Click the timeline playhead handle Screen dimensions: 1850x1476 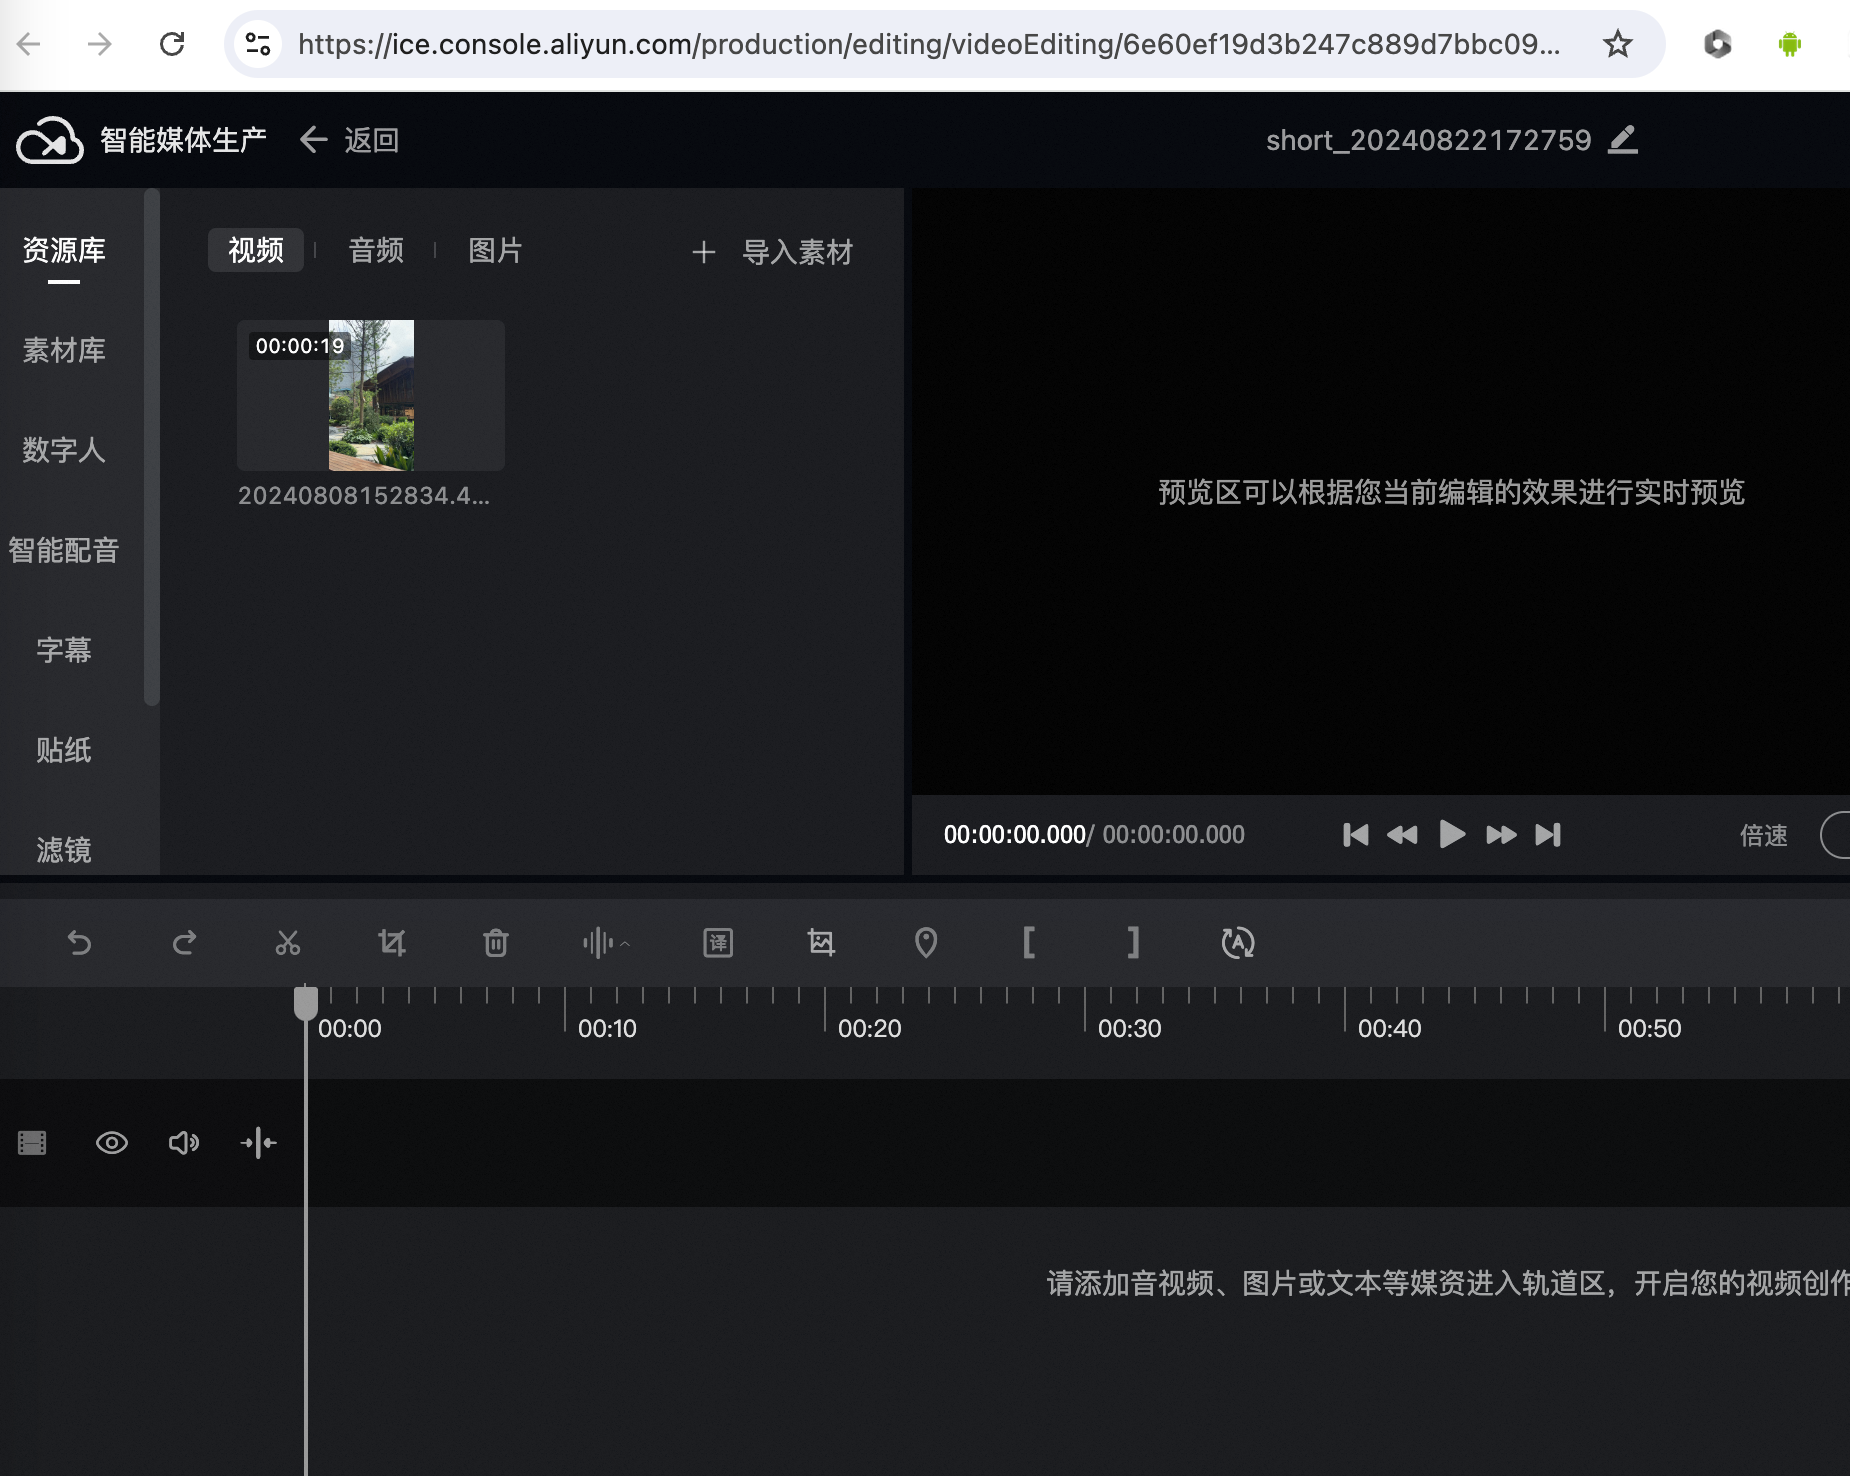306,1002
